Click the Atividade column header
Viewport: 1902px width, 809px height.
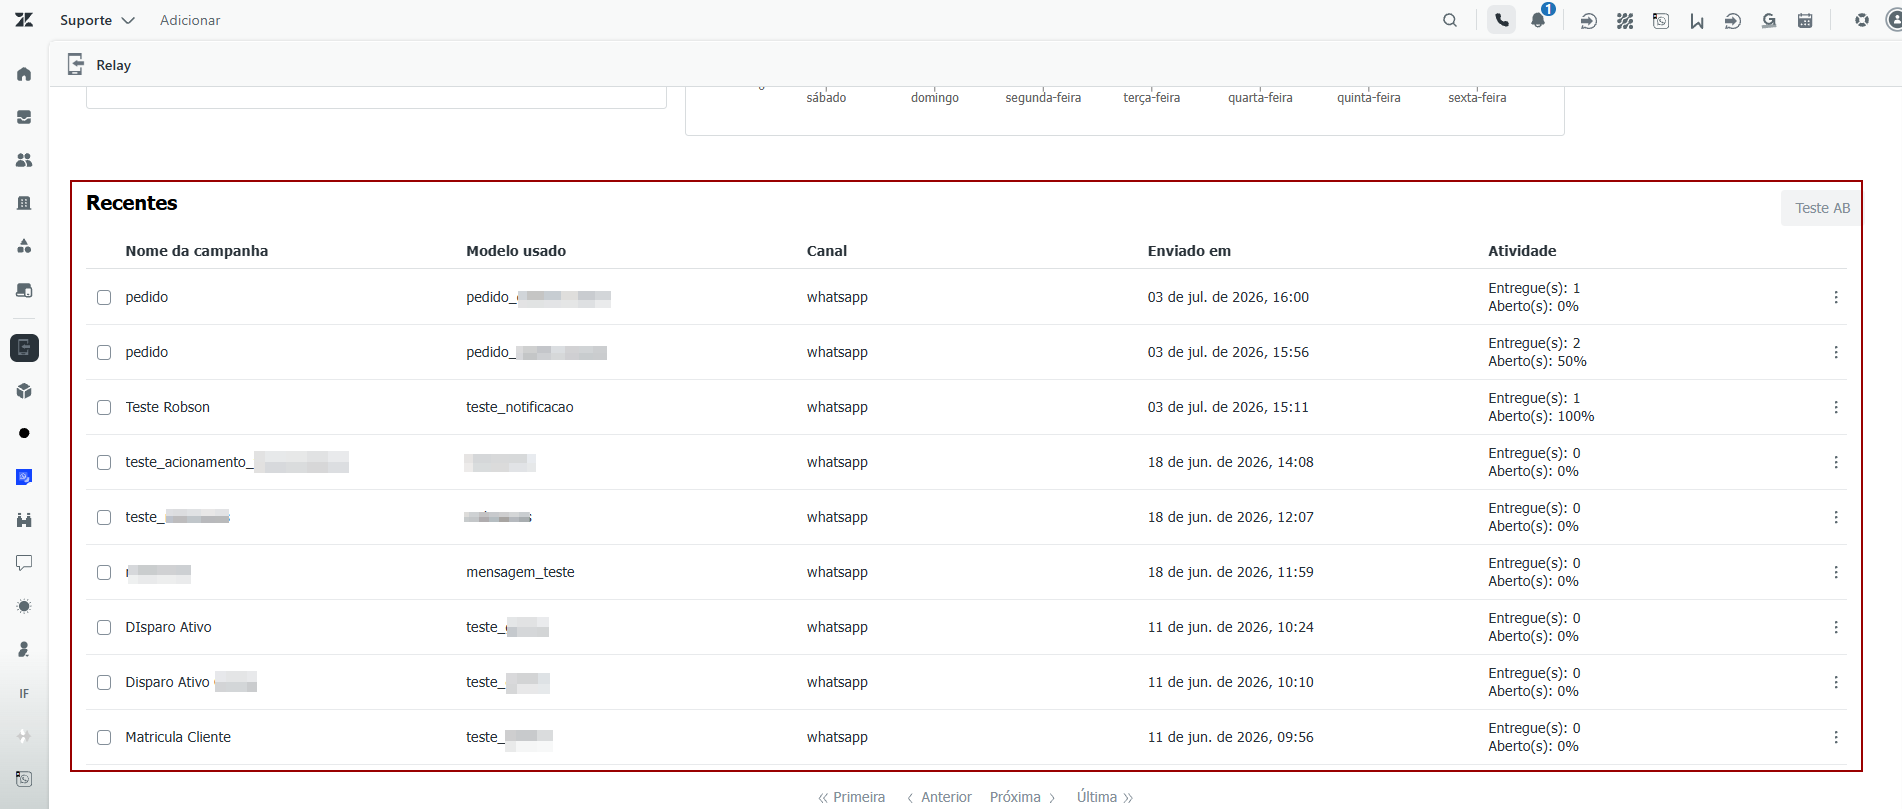point(1522,251)
